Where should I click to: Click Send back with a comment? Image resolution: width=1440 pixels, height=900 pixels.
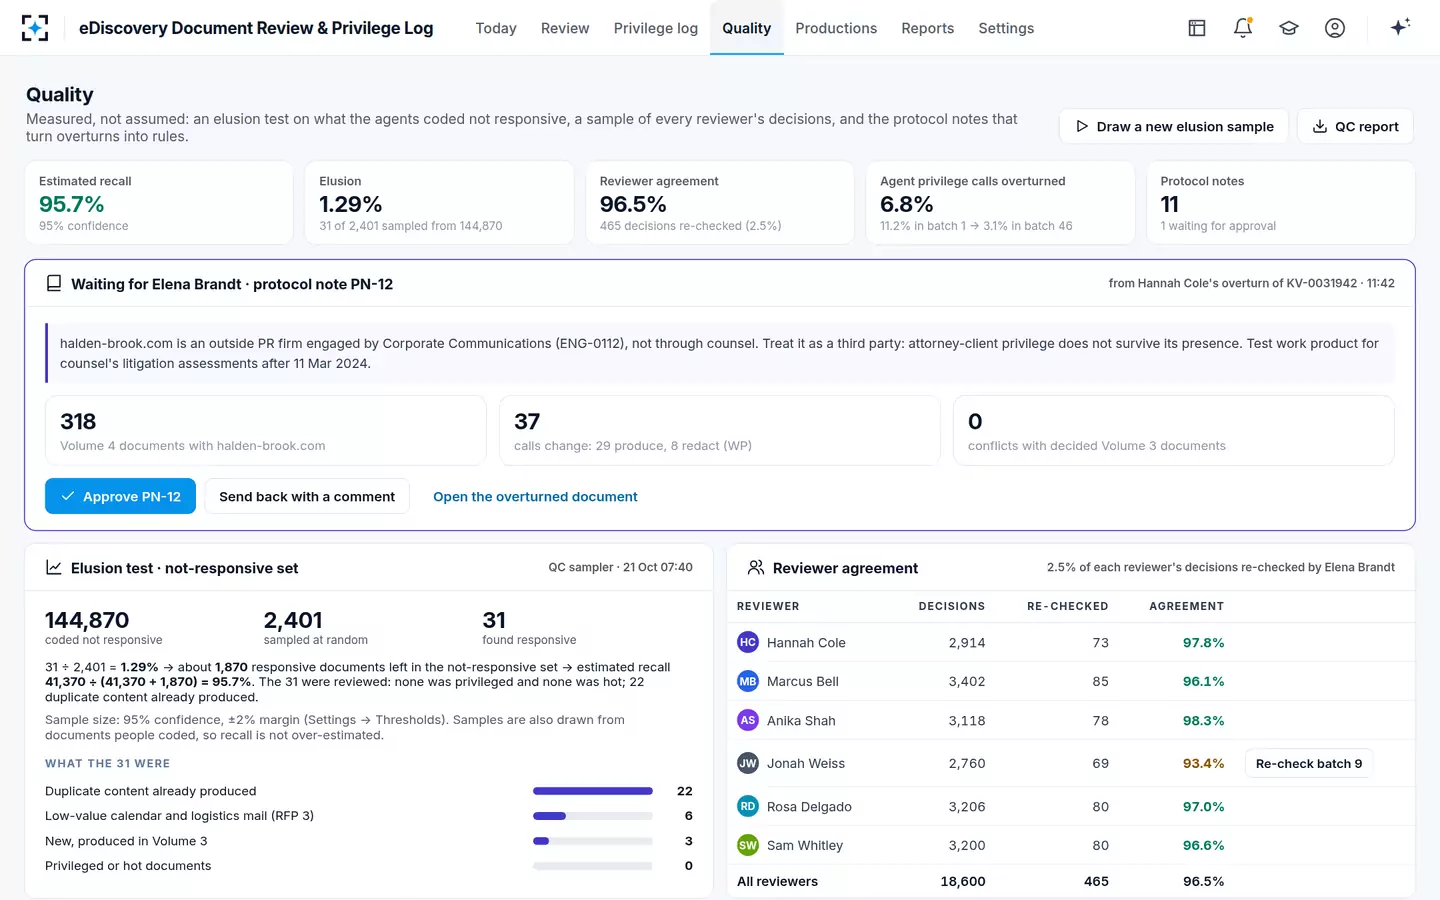point(307,496)
